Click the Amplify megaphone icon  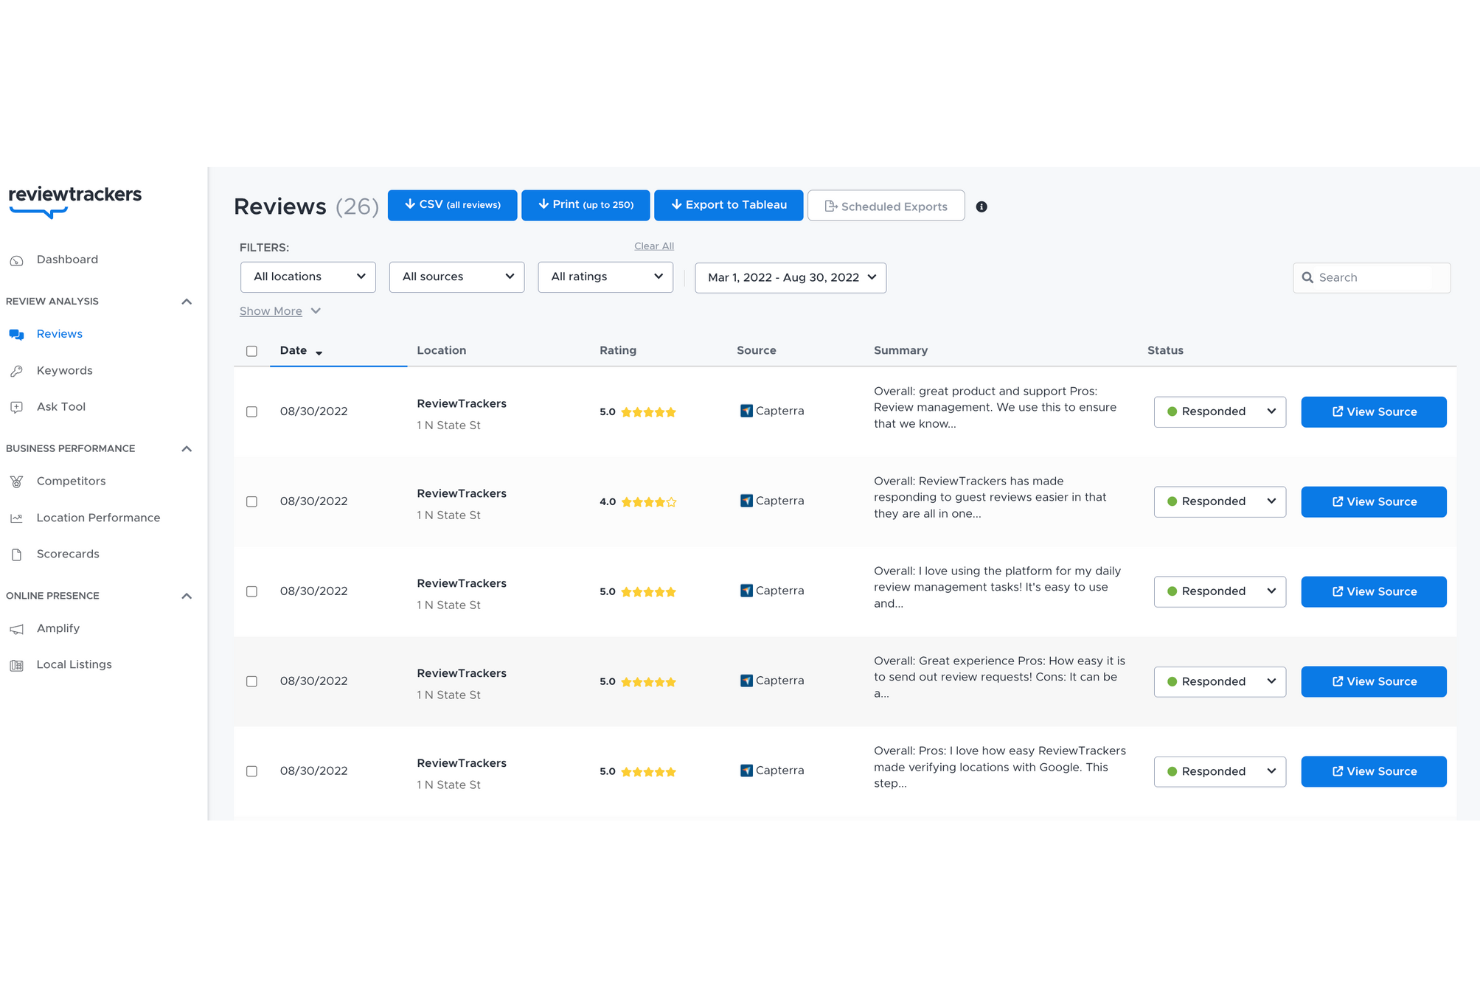pos(17,629)
